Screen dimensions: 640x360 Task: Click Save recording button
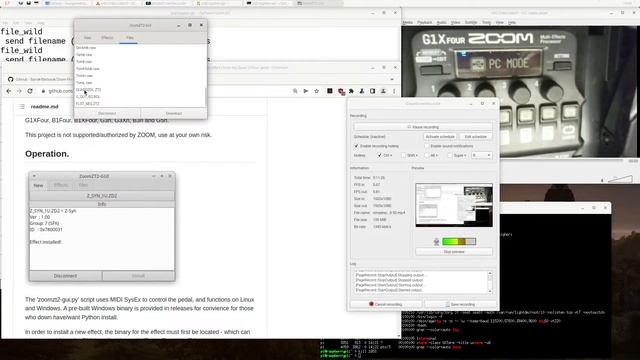coord(460,304)
